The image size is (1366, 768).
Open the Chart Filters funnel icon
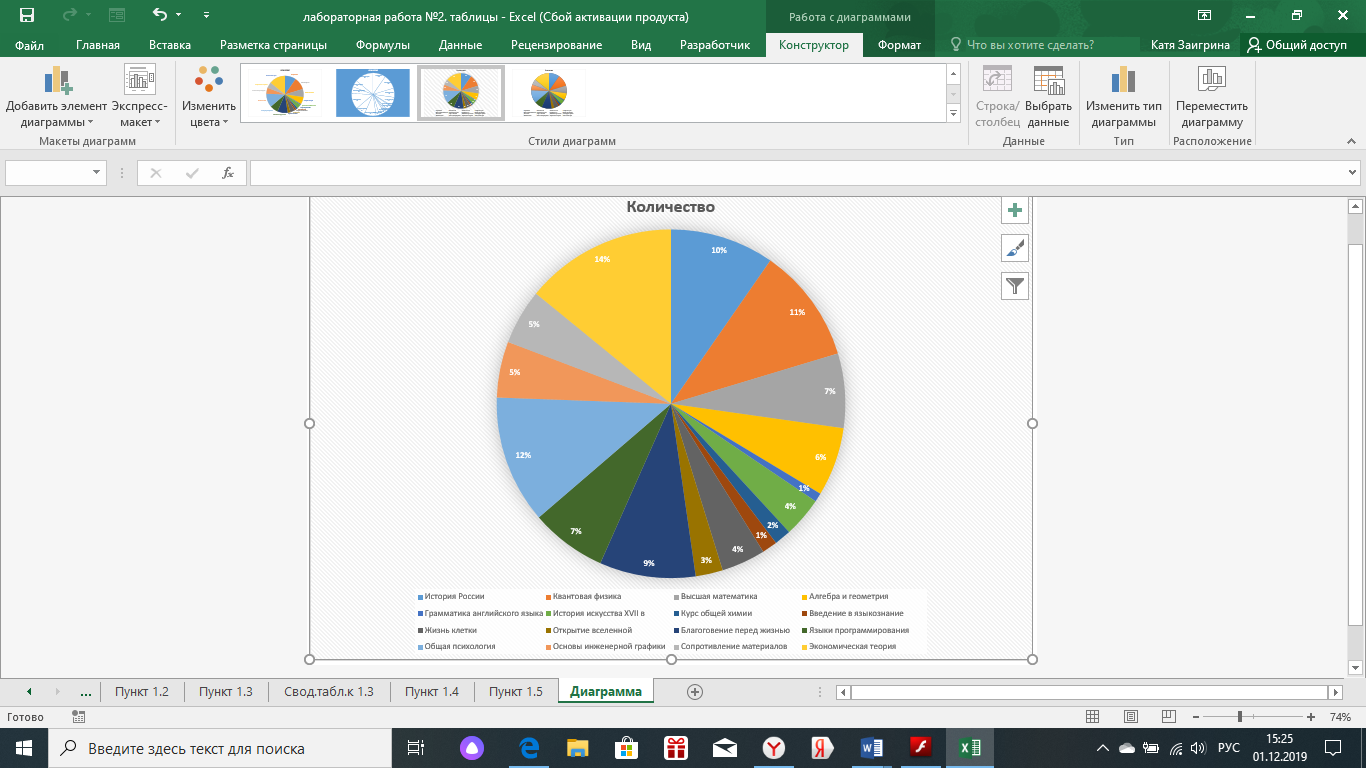pos(1015,286)
